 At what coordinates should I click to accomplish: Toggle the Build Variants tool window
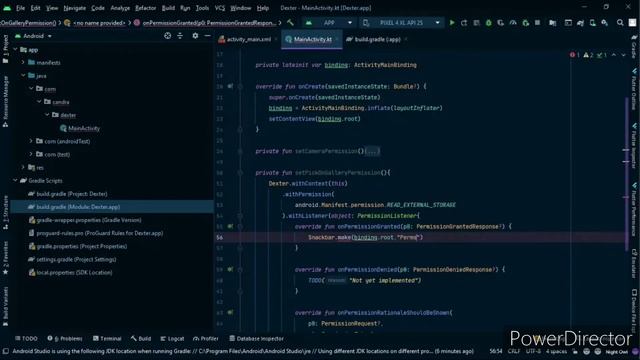(5, 307)
